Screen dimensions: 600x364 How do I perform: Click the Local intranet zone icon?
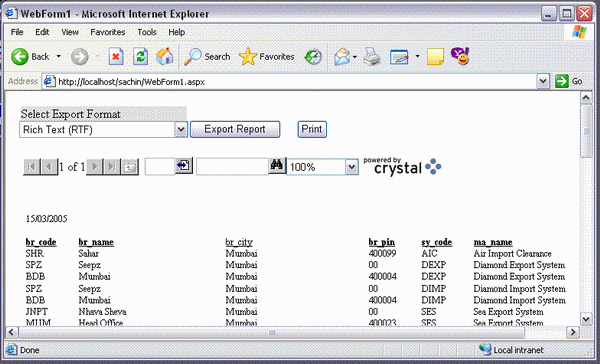485,349
